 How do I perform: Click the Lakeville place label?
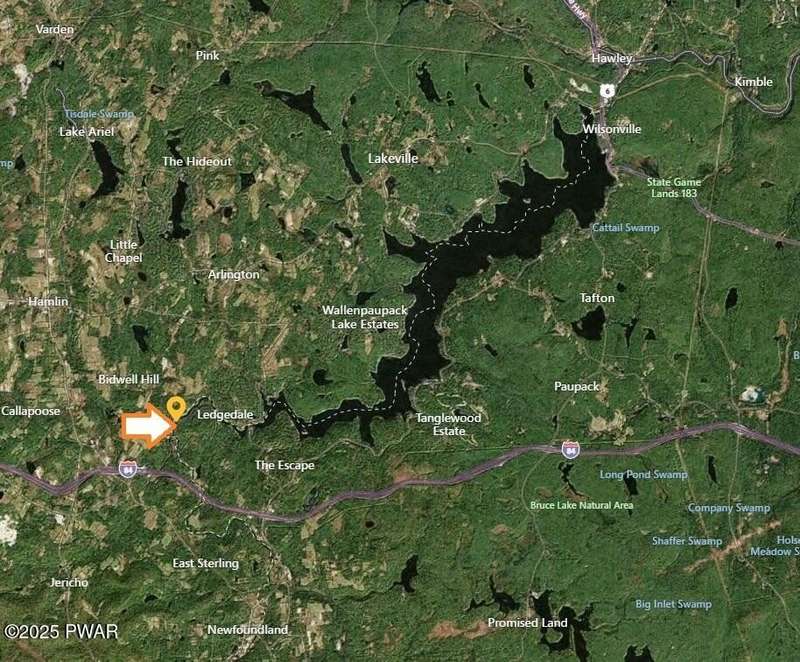(x=393, y=159)
